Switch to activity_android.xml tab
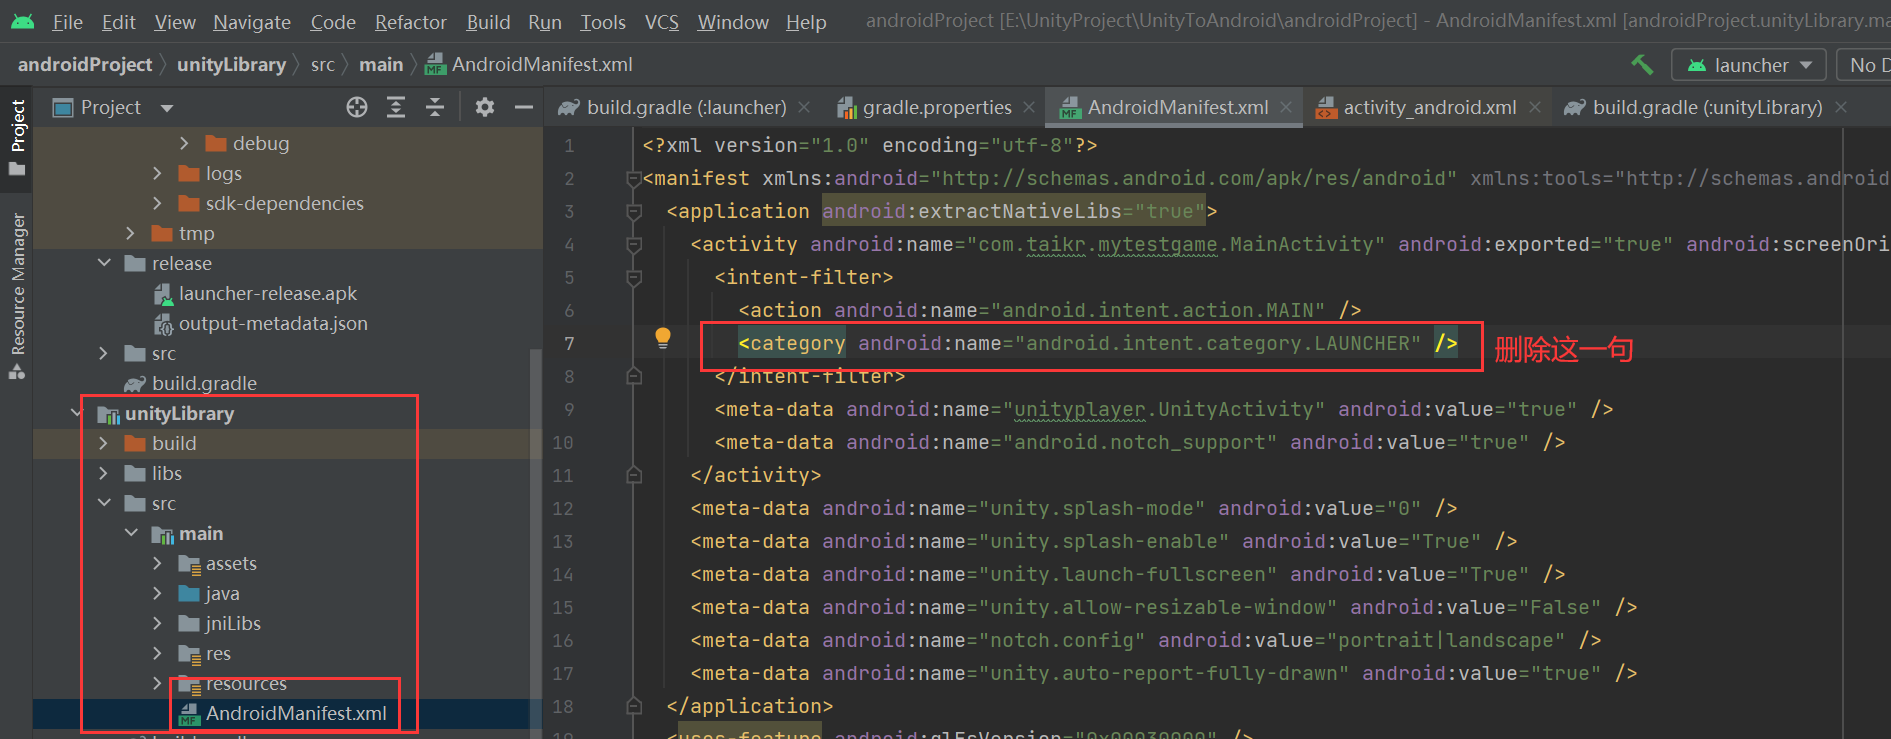 click(1429, 108)
